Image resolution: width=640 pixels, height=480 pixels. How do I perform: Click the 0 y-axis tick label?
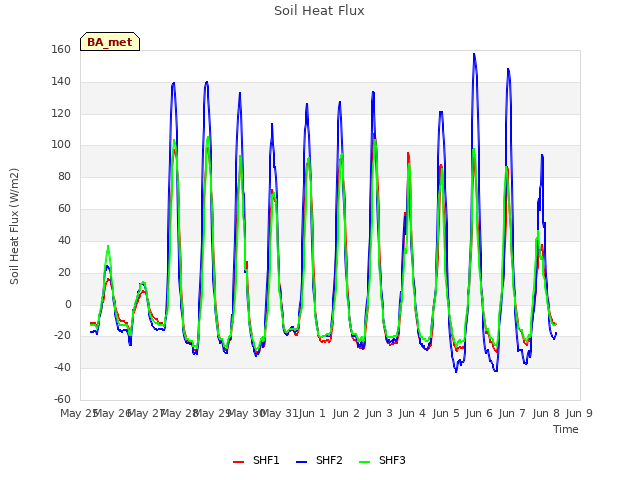tap(68, 304)
